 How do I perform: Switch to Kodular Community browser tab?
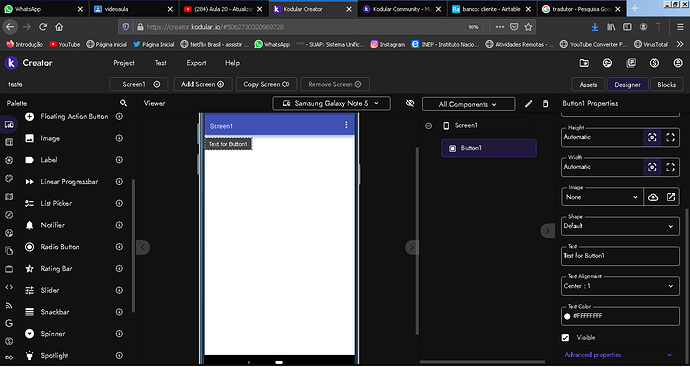[403, 9]
